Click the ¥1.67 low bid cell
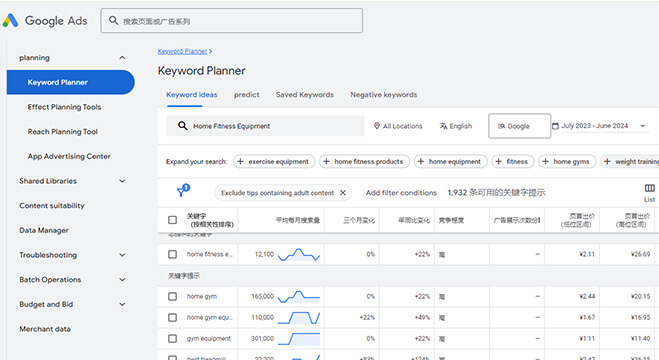 pyautogui.click(x=587, y=318)
